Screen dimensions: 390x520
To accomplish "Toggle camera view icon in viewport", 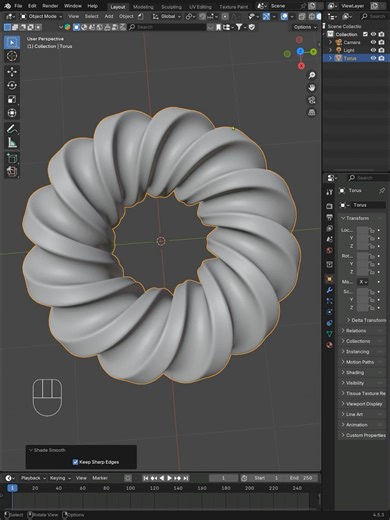I will [312, 100].
